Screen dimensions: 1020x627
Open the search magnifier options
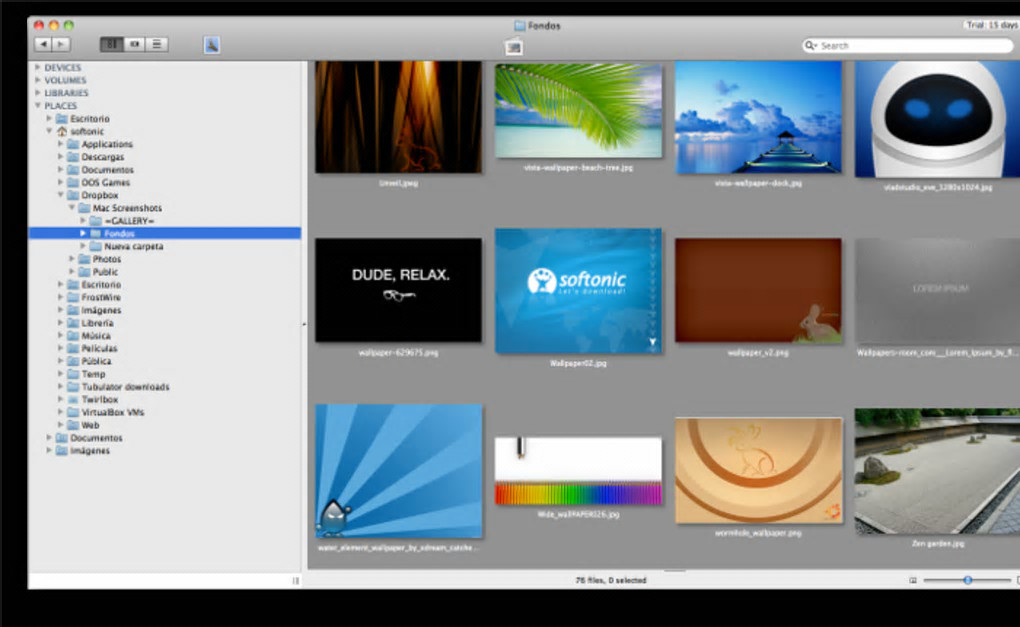point(812,46)
